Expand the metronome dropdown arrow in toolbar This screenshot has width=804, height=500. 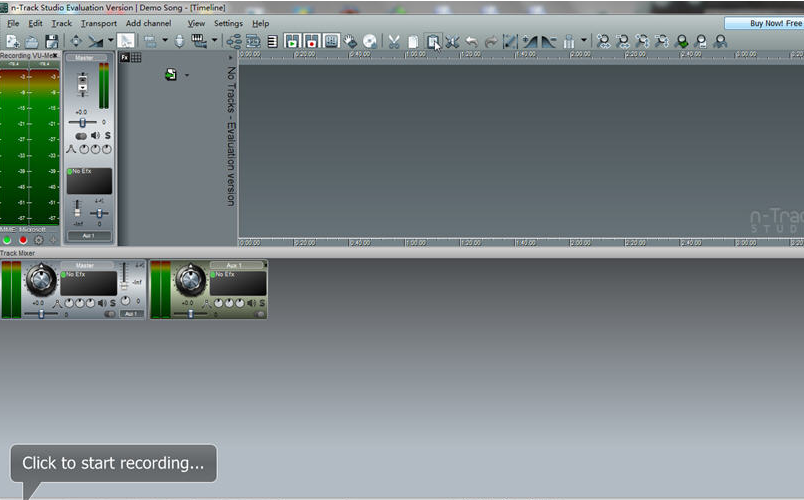[x=584, y=42]
